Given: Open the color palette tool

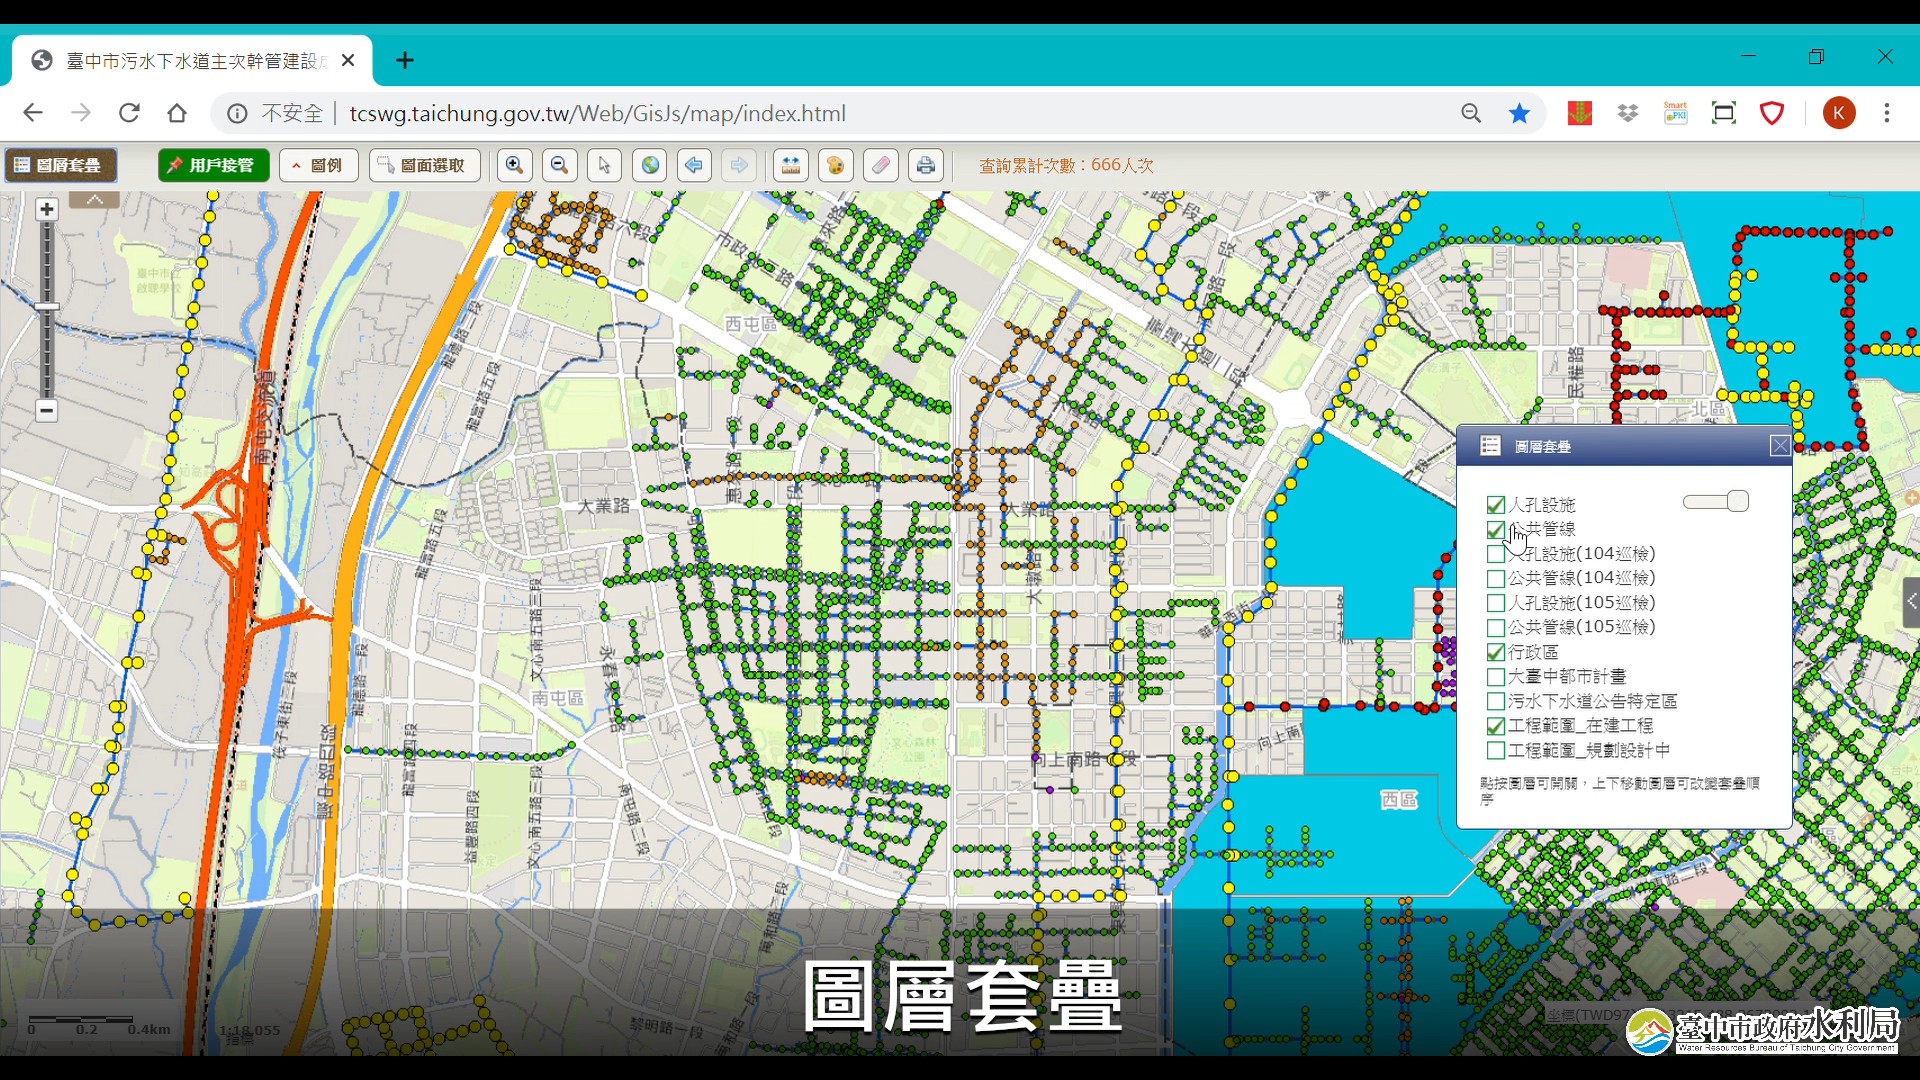Looking at the screenshot, I should click(x=836, y=165).
